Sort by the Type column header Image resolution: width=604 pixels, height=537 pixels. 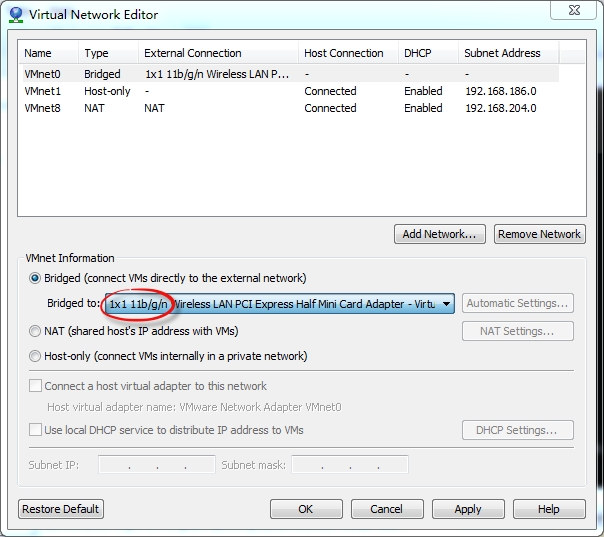point(109,53)
